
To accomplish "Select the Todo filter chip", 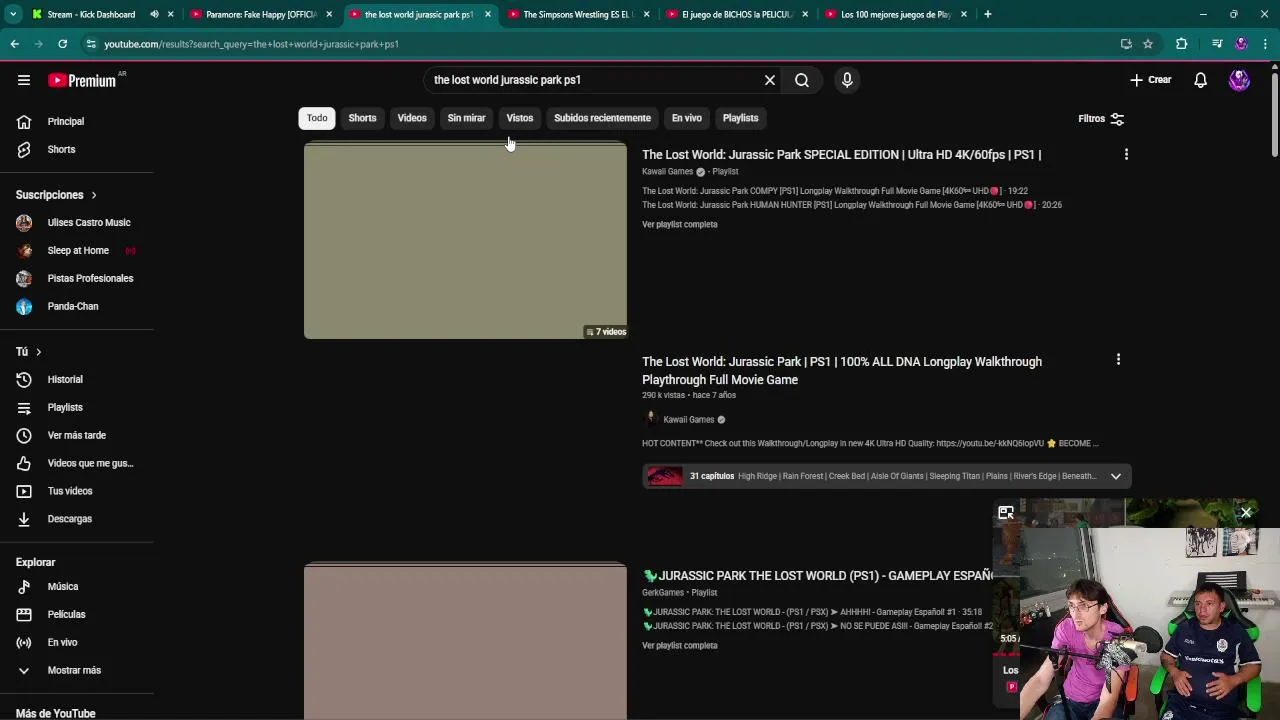I will [317, 118].
